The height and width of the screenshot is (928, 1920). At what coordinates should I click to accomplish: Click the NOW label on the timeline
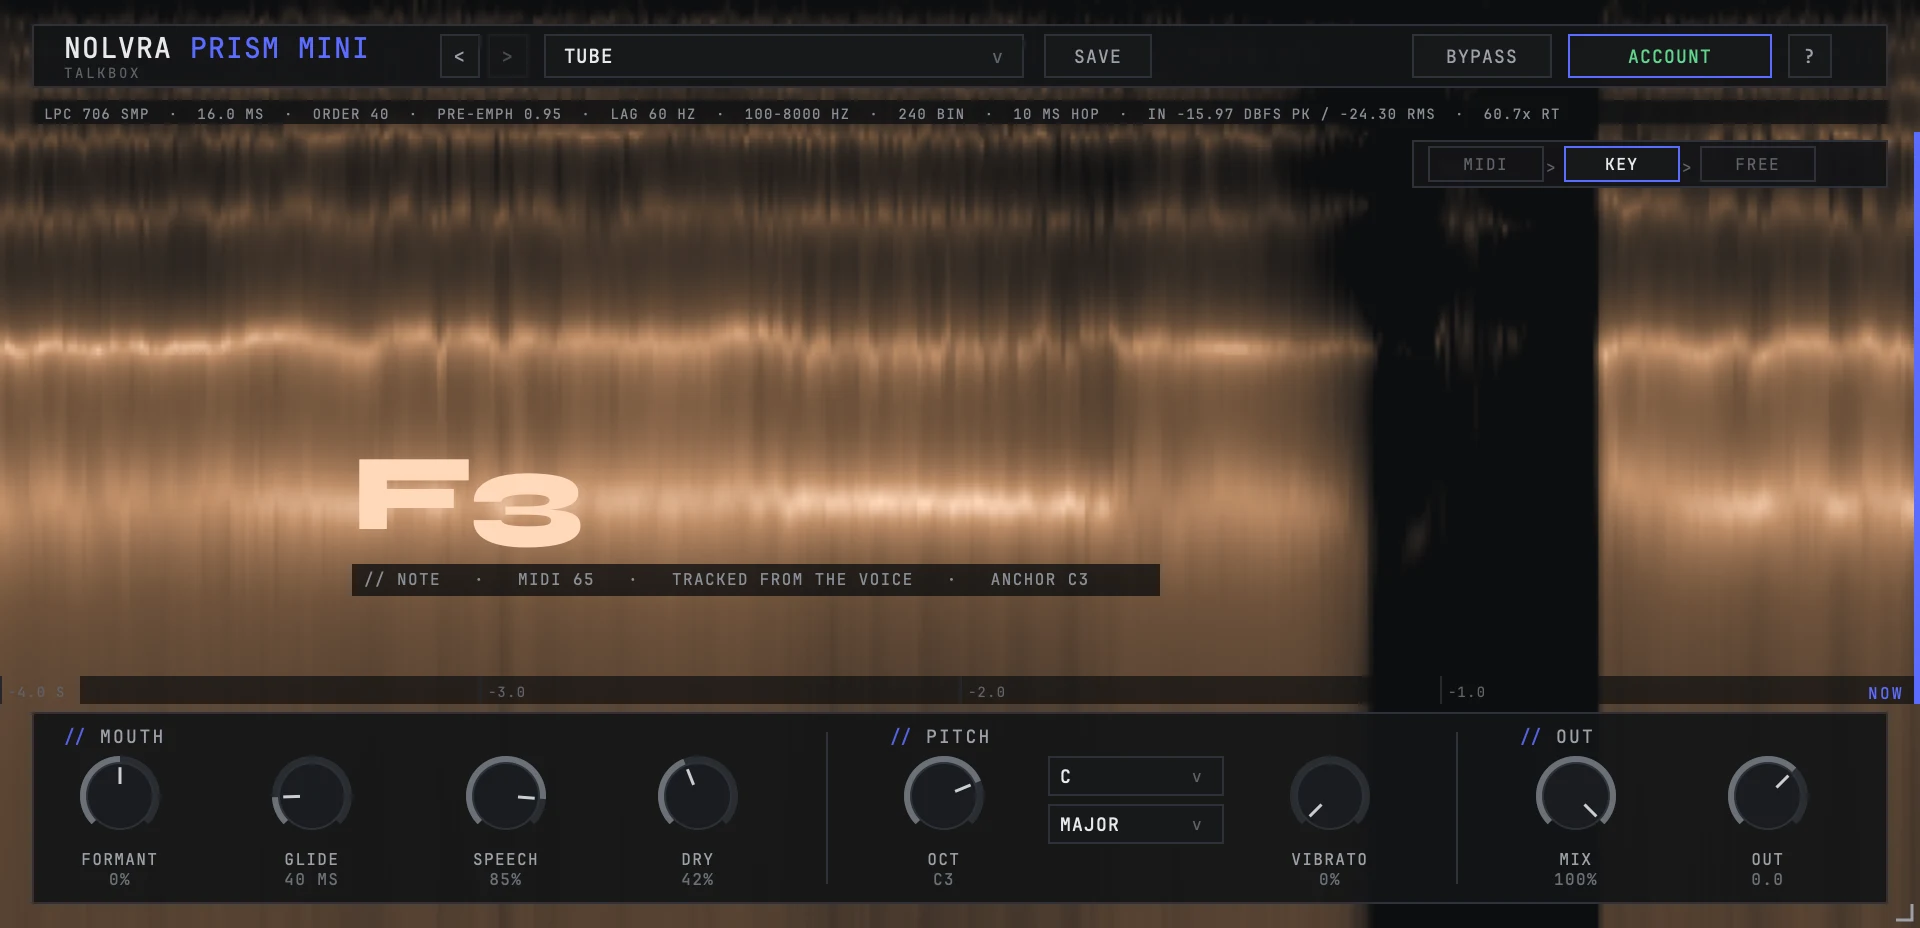1885,693
